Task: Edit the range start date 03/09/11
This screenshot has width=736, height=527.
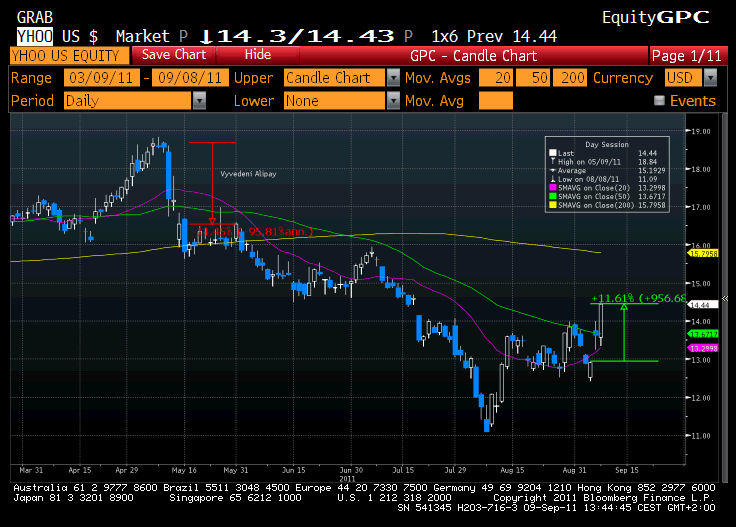Action: click(x=101, y=78)
